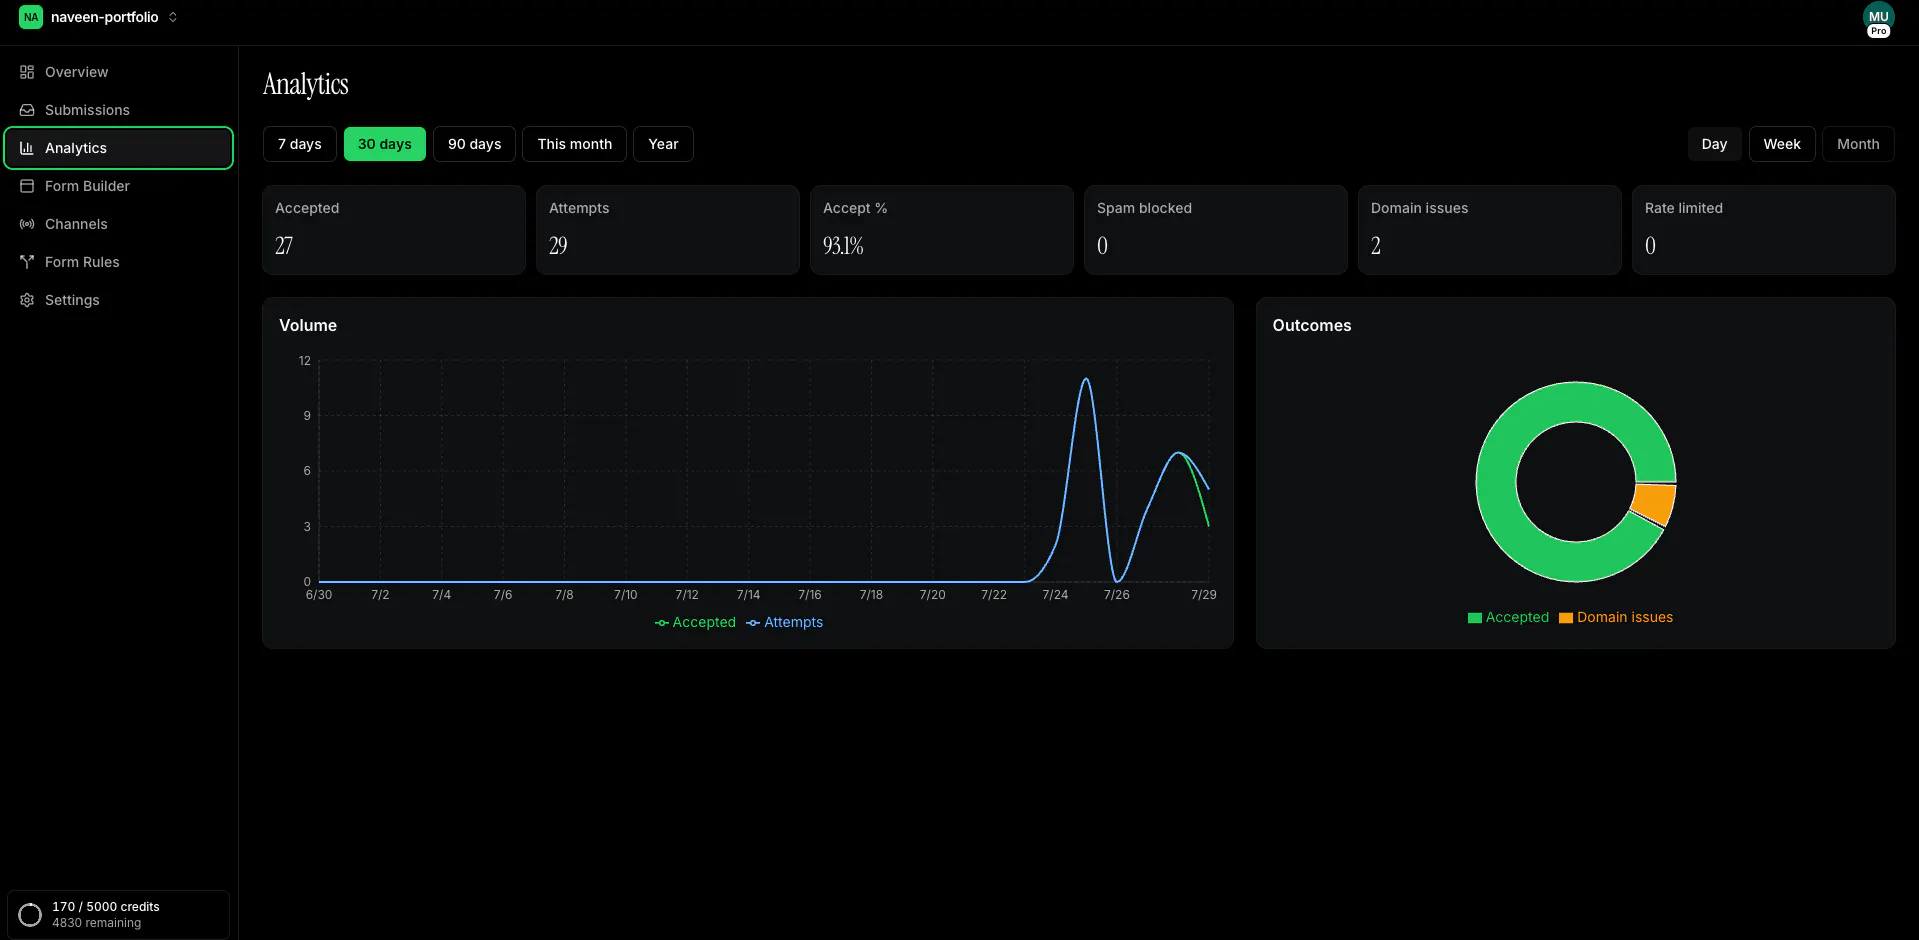The width and height of the screenshot is (1919, 940).
Task: Click the Accepted legend in Outcomes chart
Action: pos(1508,617)
